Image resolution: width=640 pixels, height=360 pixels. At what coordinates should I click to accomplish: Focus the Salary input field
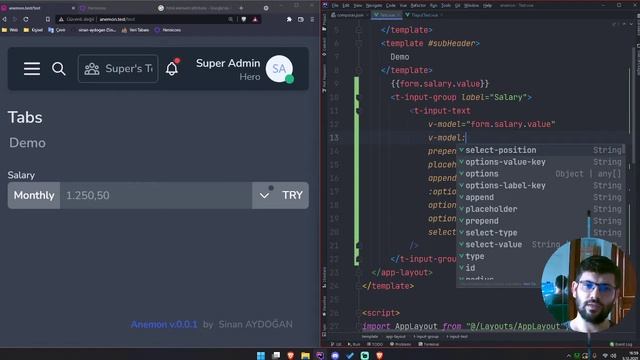tap(156, 195)
